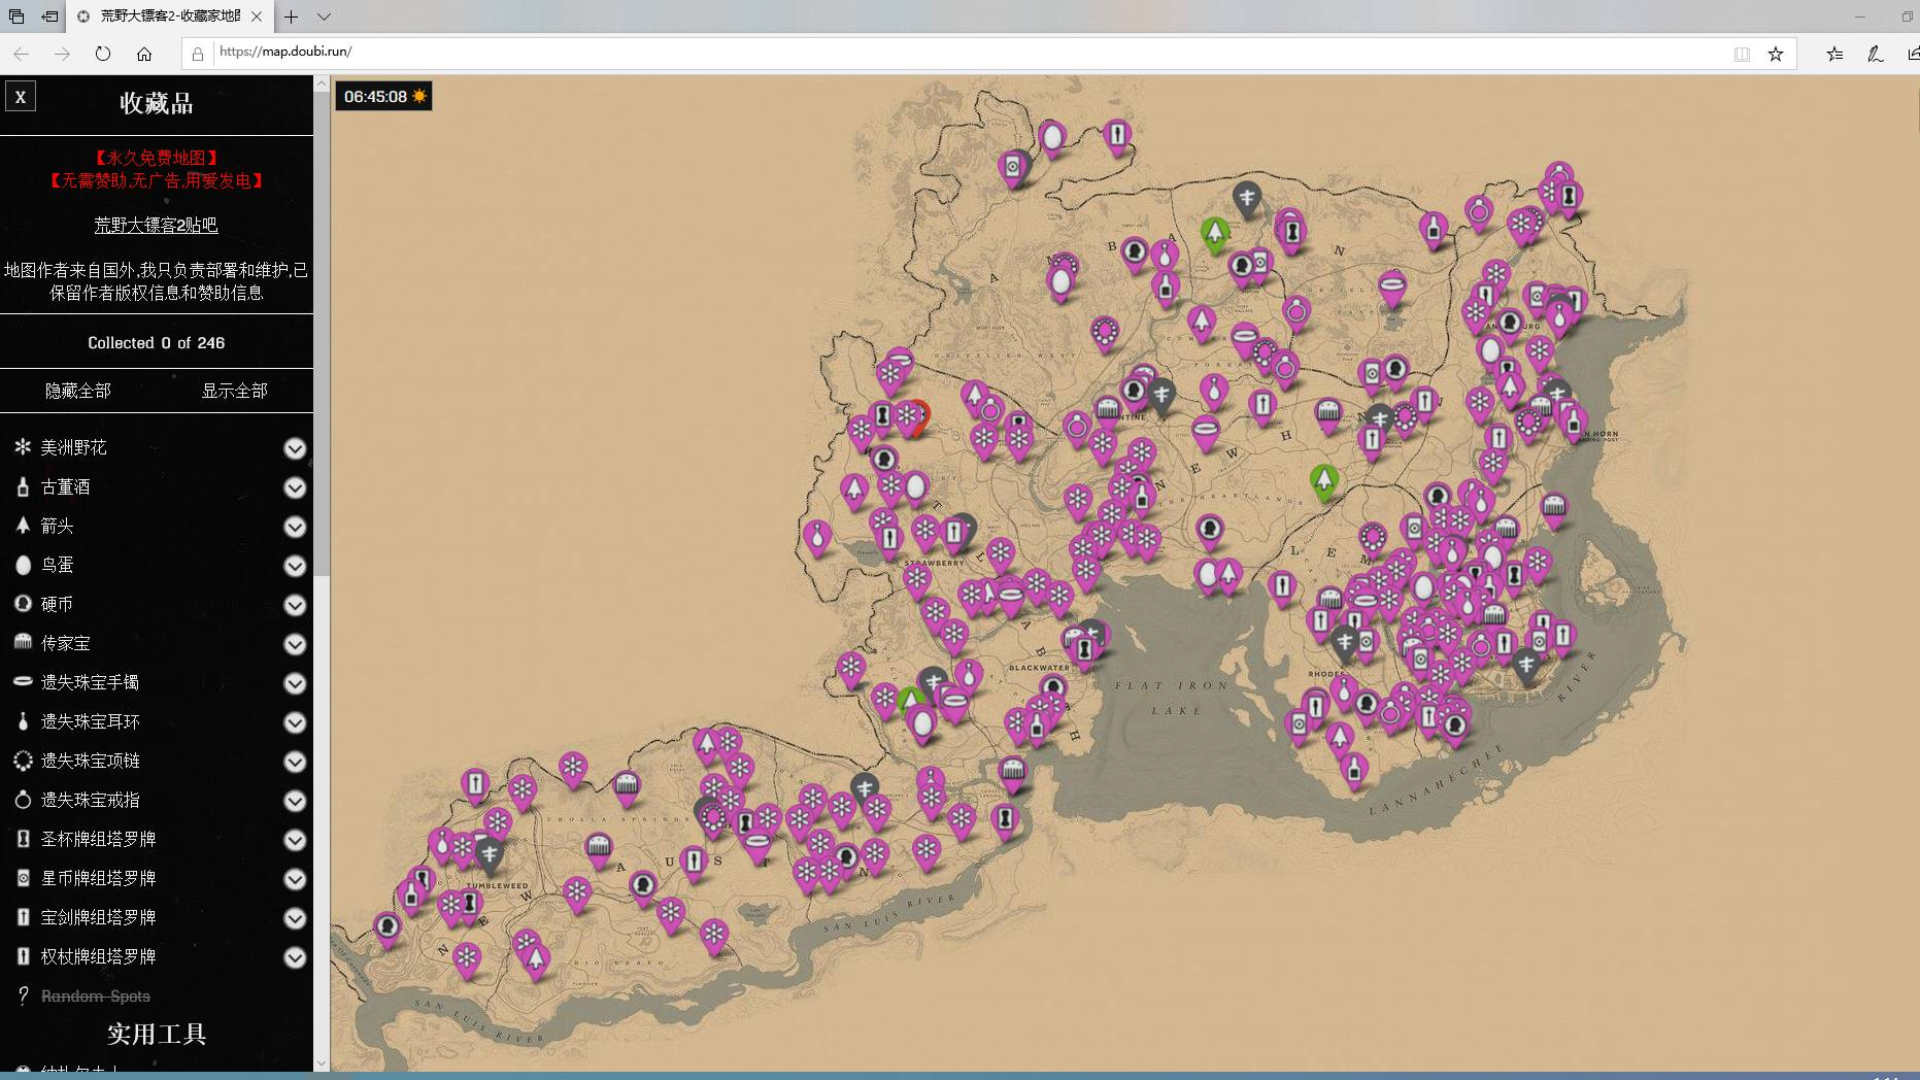Click the sidebar scrollbar down arrow
The width and height of the screenshot is (1920, 1080).
pyautogui.click(x=321, y=1064)
